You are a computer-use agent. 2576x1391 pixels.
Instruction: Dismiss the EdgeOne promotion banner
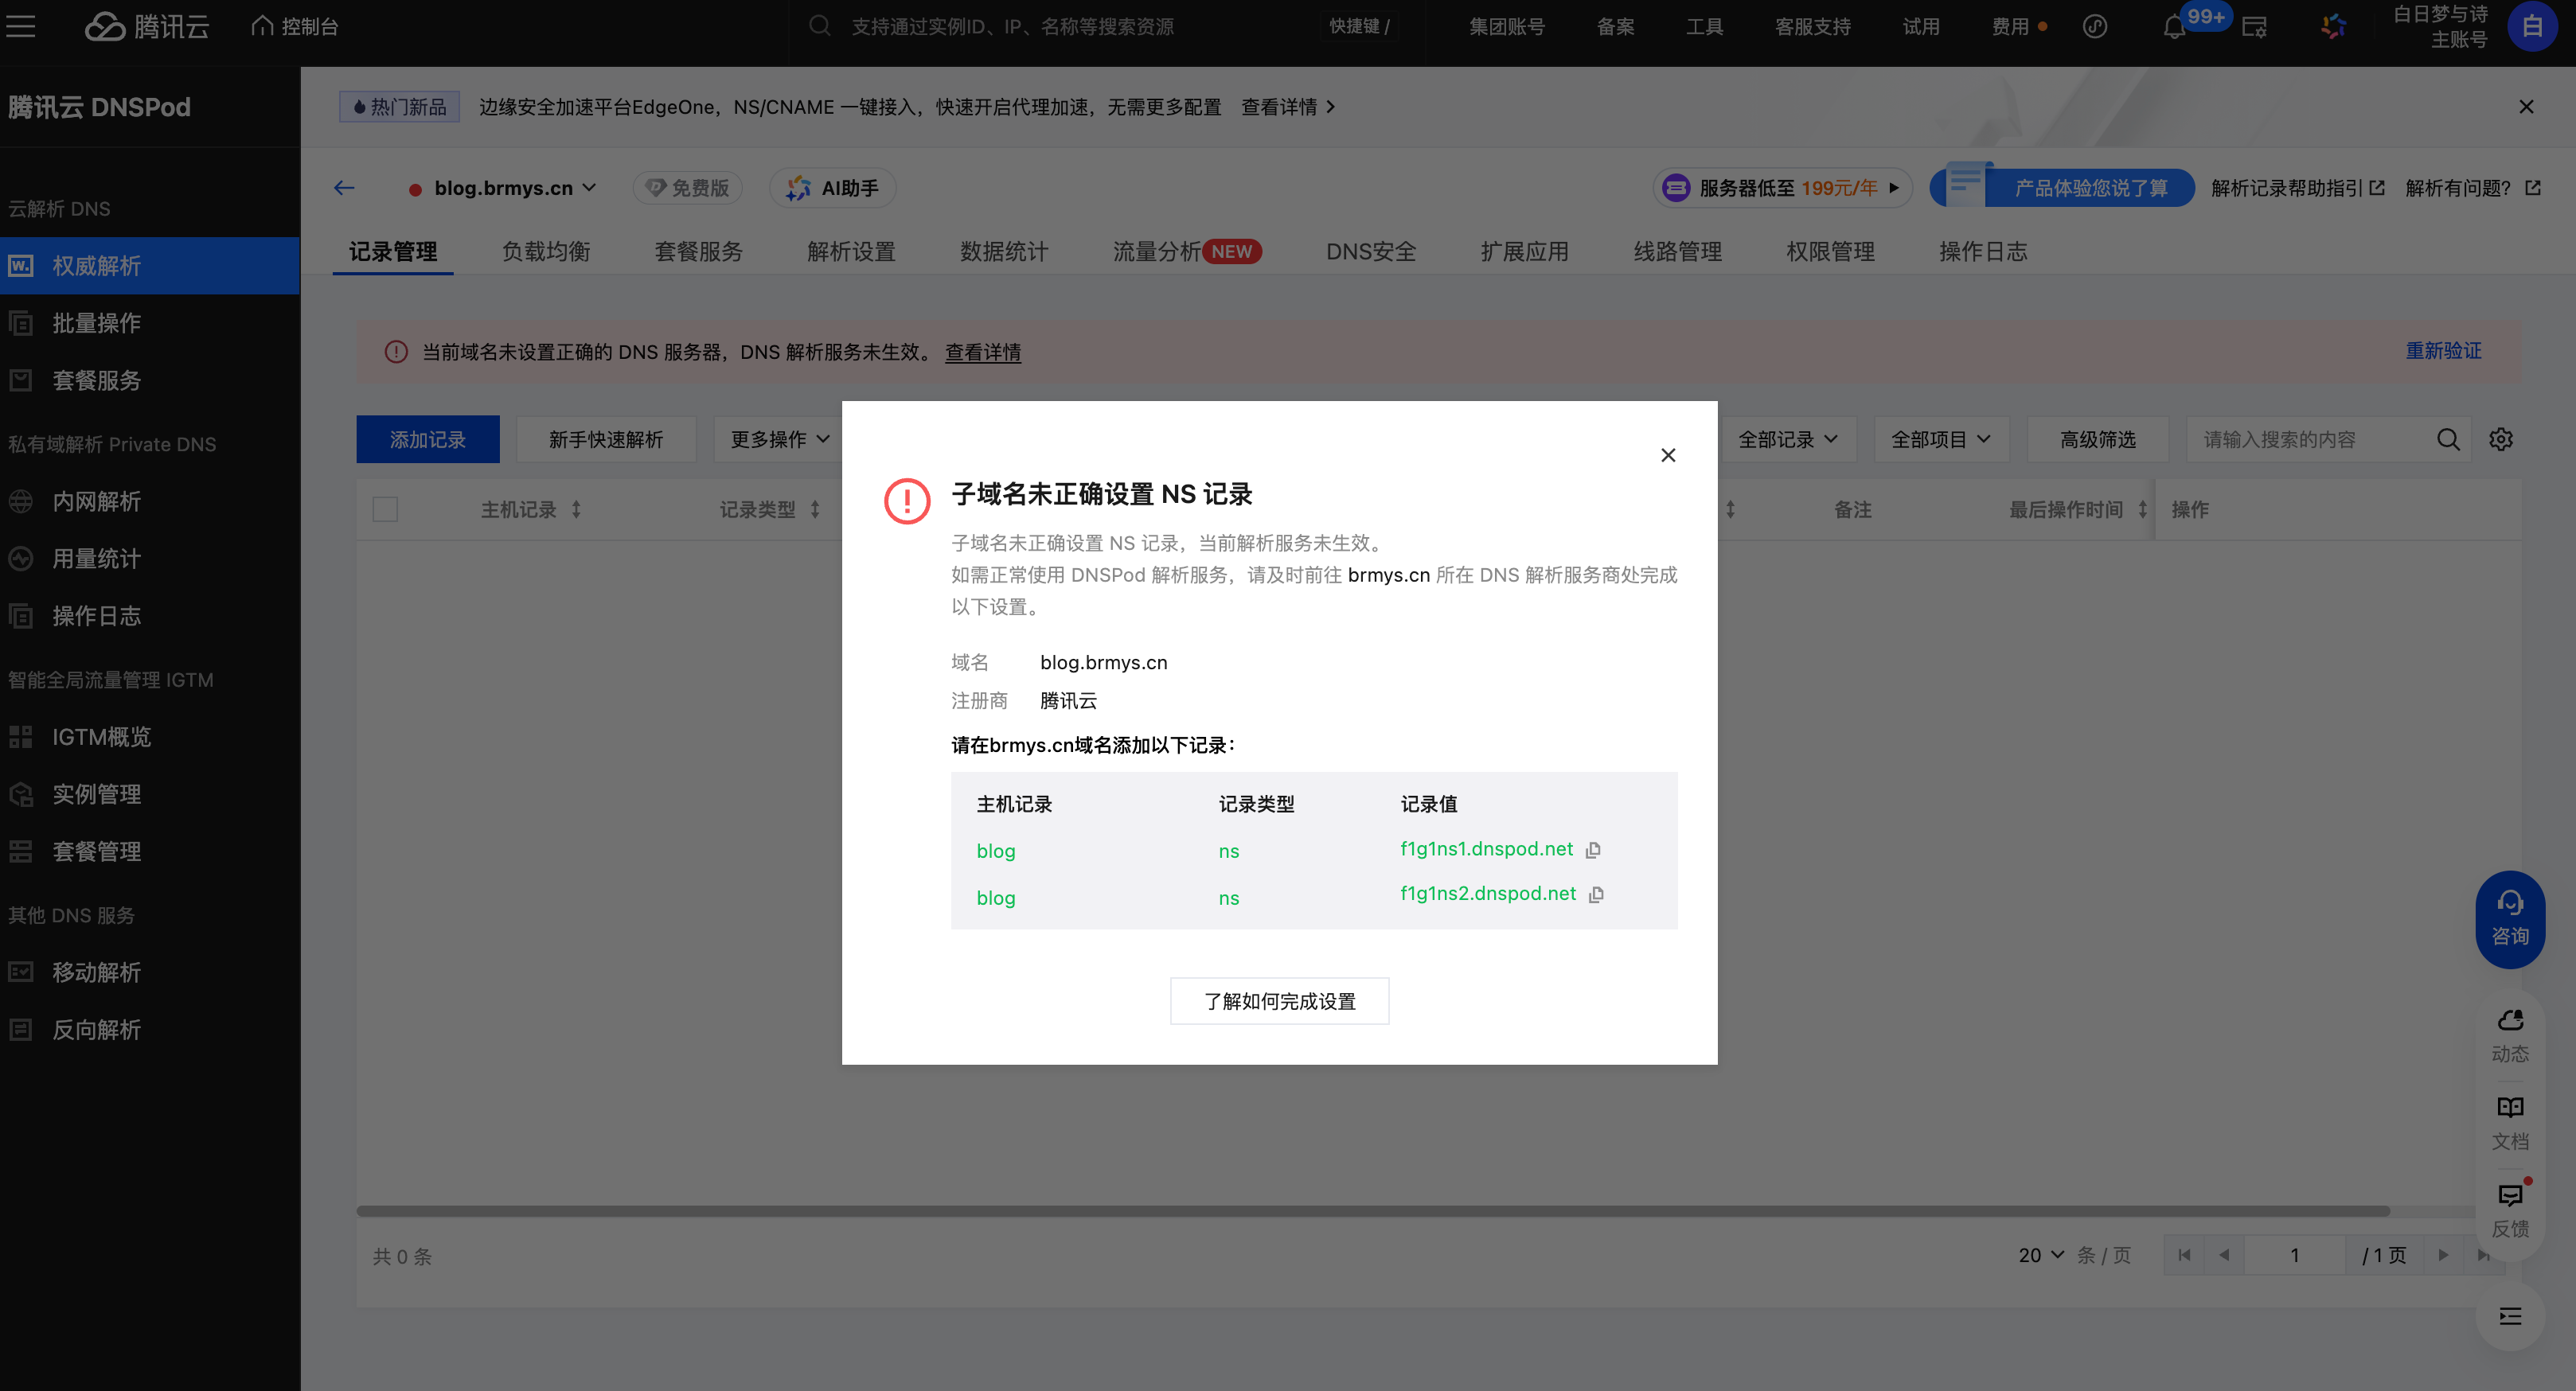coord(2526,106)
